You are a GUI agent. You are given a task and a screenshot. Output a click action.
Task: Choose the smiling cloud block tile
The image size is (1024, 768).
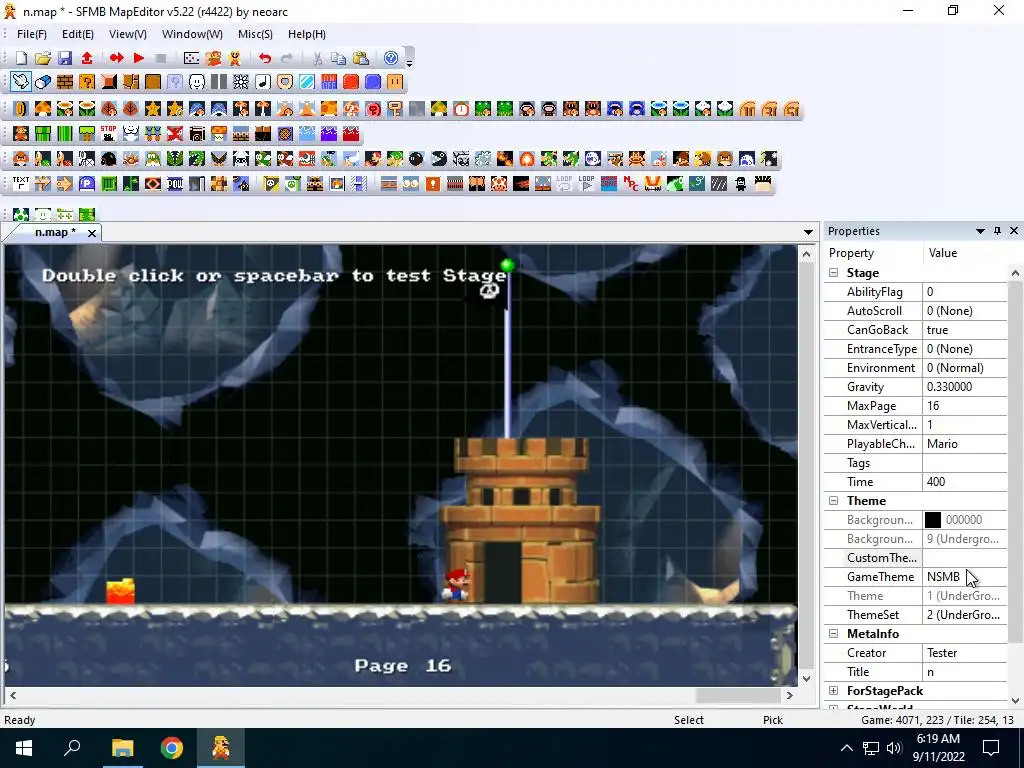point(197,82)
